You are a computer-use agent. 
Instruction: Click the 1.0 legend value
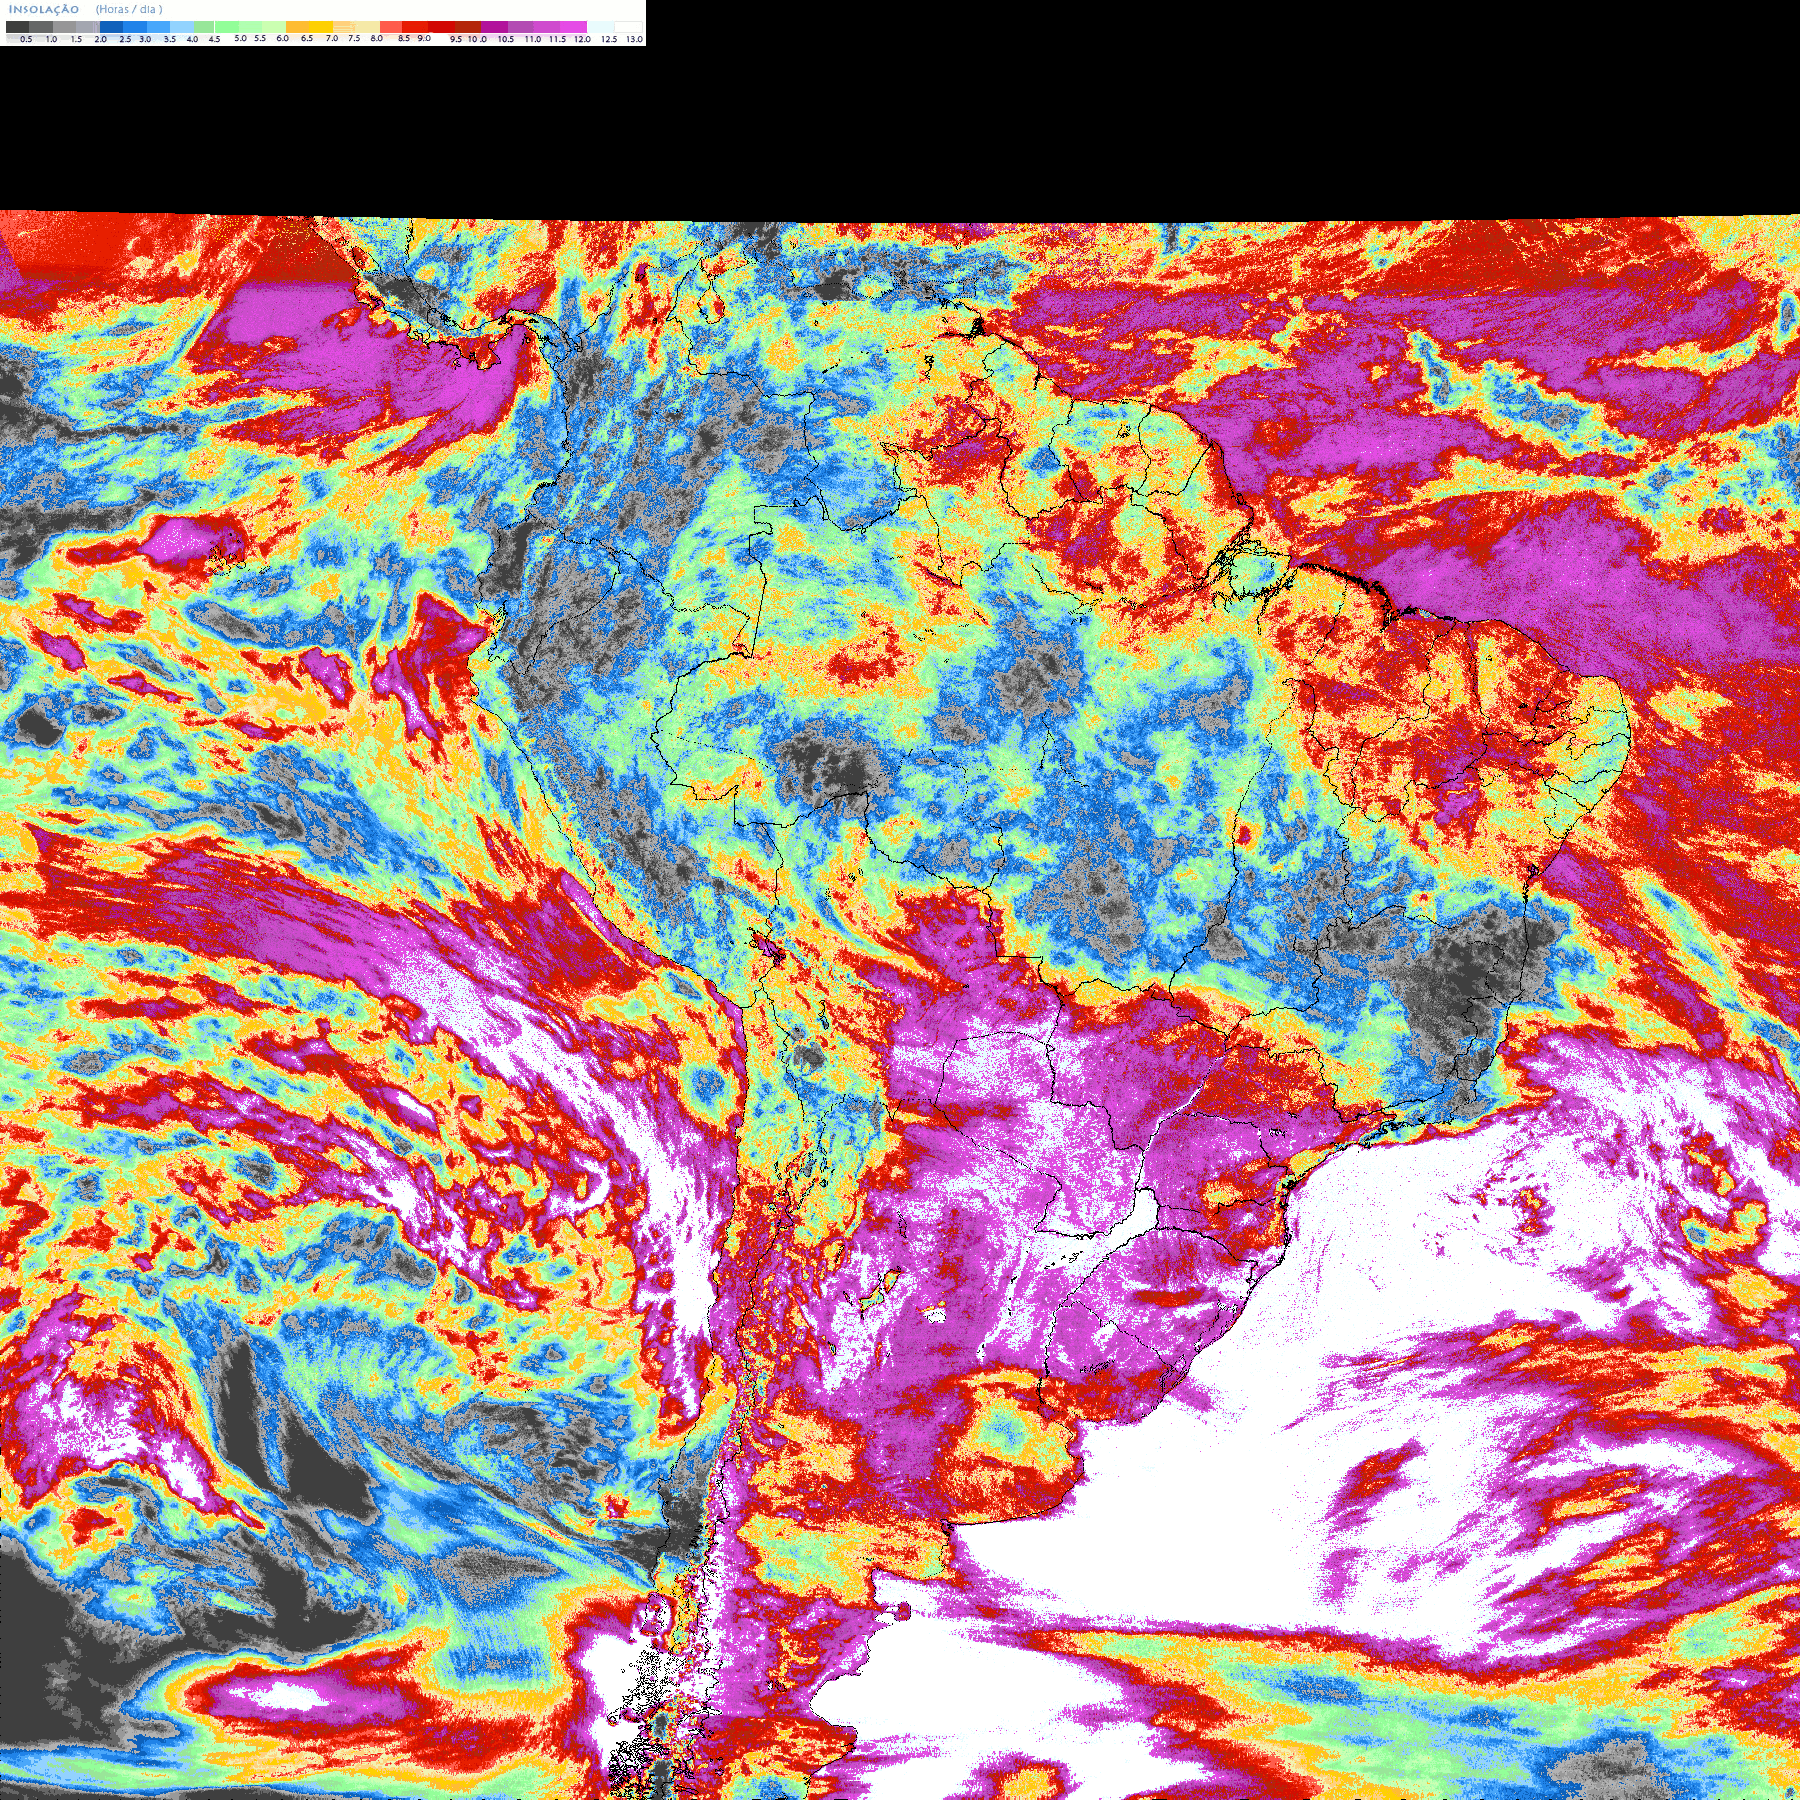click(x=51, y=39)
